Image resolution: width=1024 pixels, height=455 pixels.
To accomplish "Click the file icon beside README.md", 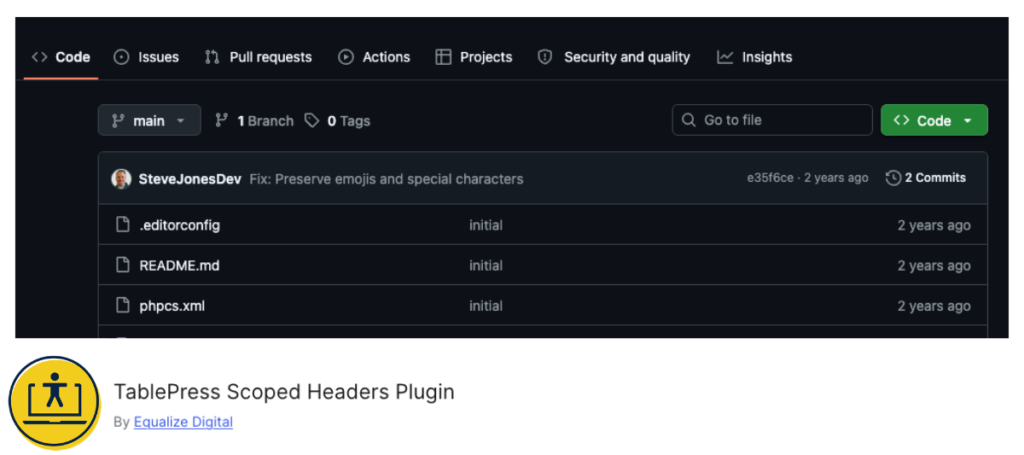I will point(122,265).
